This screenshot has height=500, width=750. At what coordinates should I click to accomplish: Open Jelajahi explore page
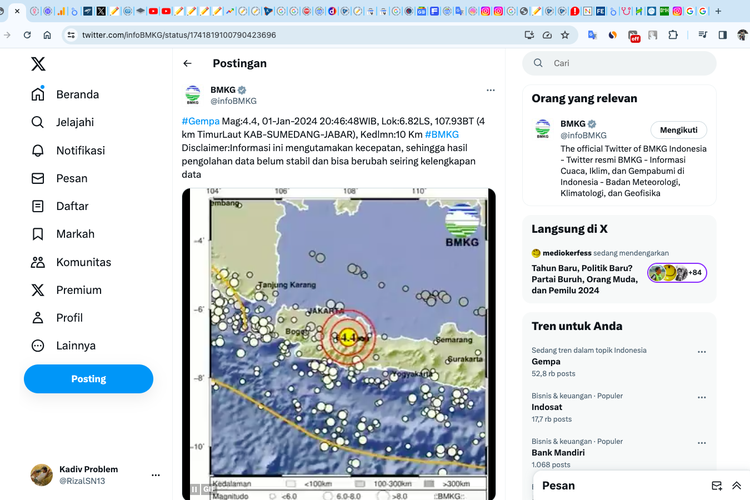coord(63,122)
